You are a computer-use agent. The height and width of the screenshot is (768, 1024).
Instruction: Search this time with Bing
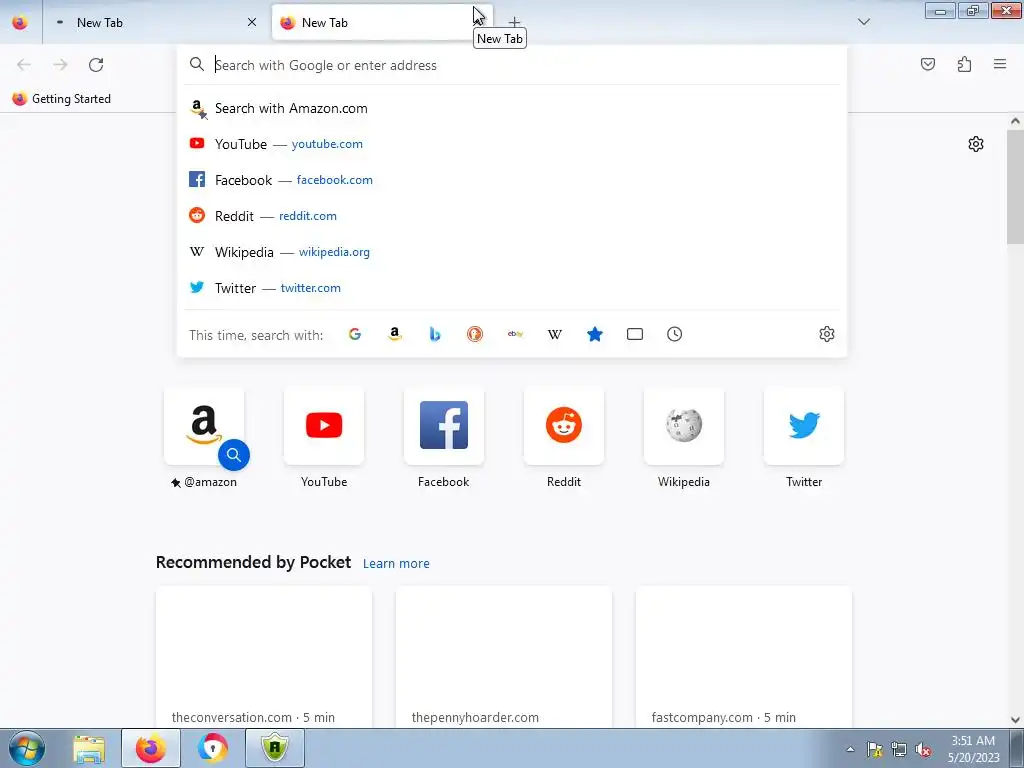tap(435, 334)
